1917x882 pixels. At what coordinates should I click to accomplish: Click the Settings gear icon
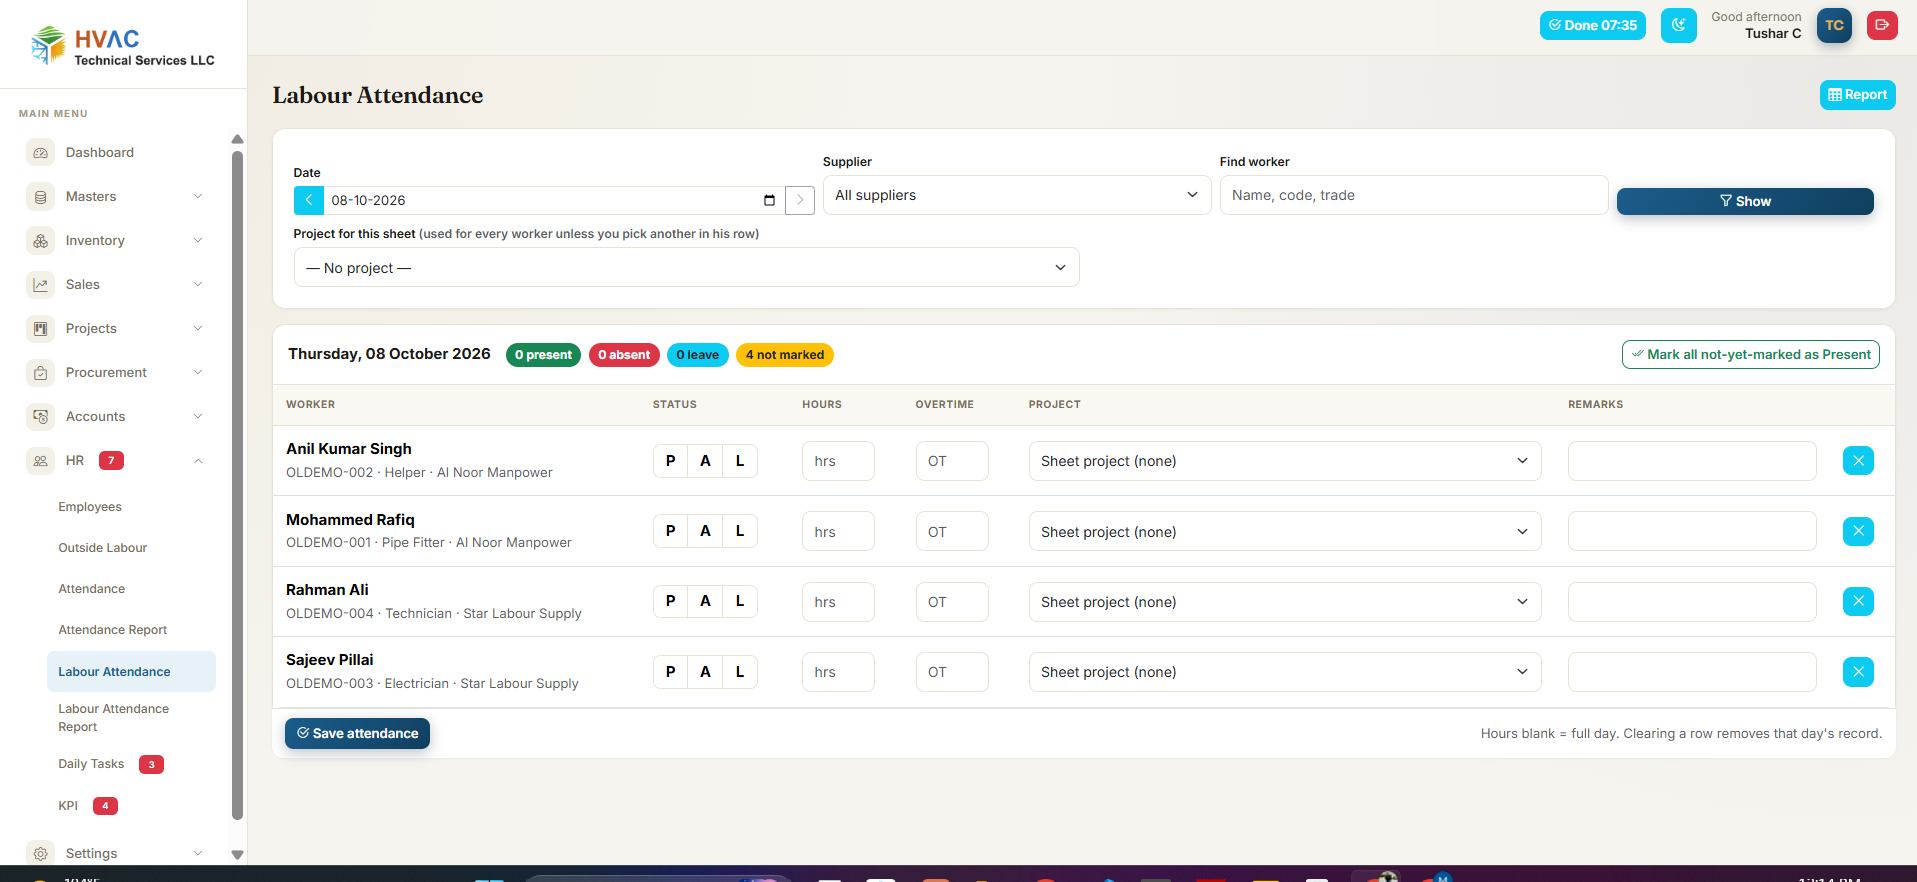coord(41,854)
